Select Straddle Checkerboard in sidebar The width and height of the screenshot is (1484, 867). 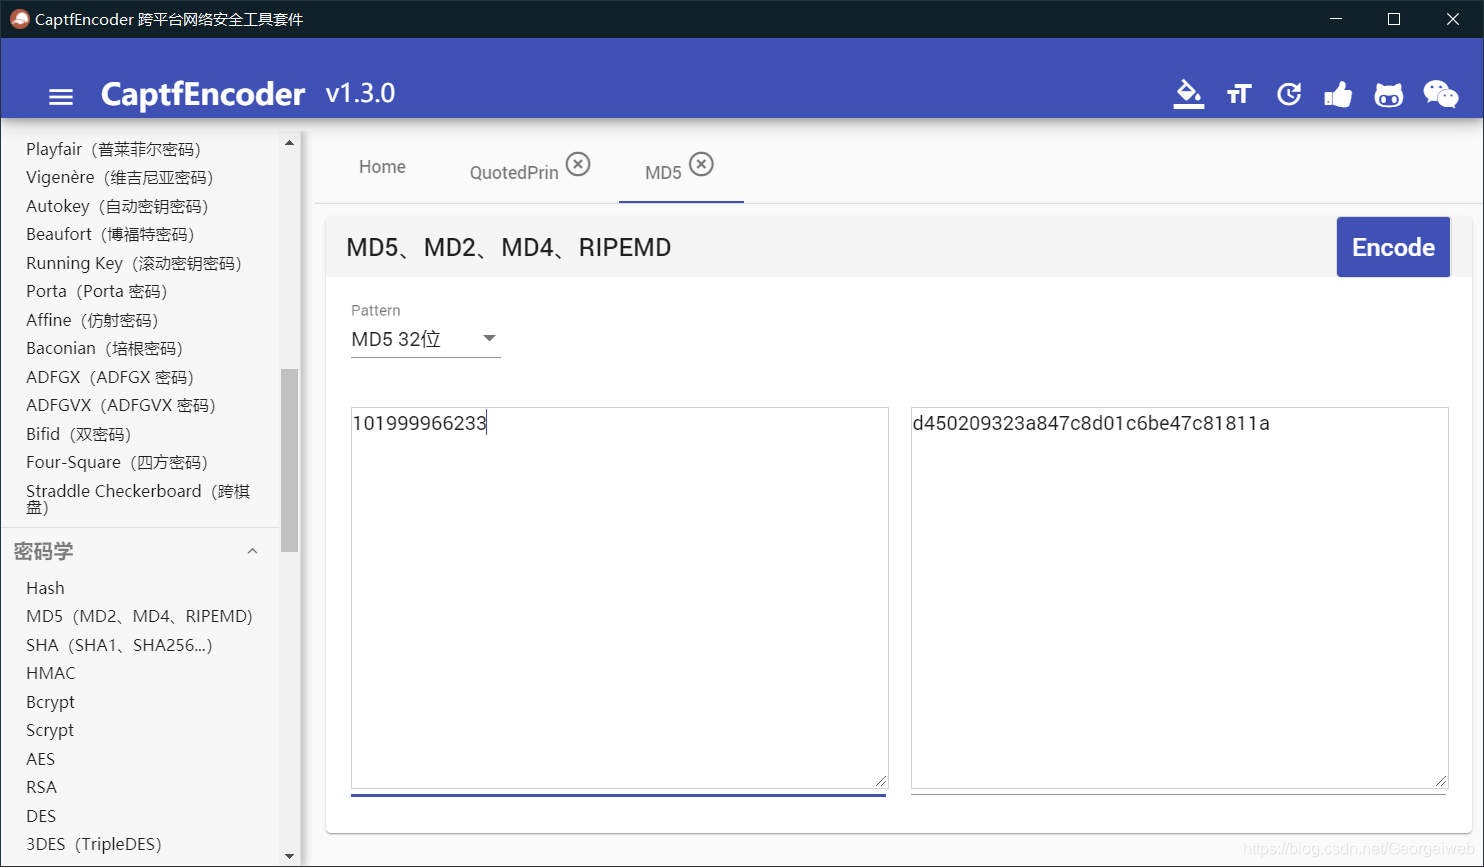pyautogui.click(x=138, y=499)
